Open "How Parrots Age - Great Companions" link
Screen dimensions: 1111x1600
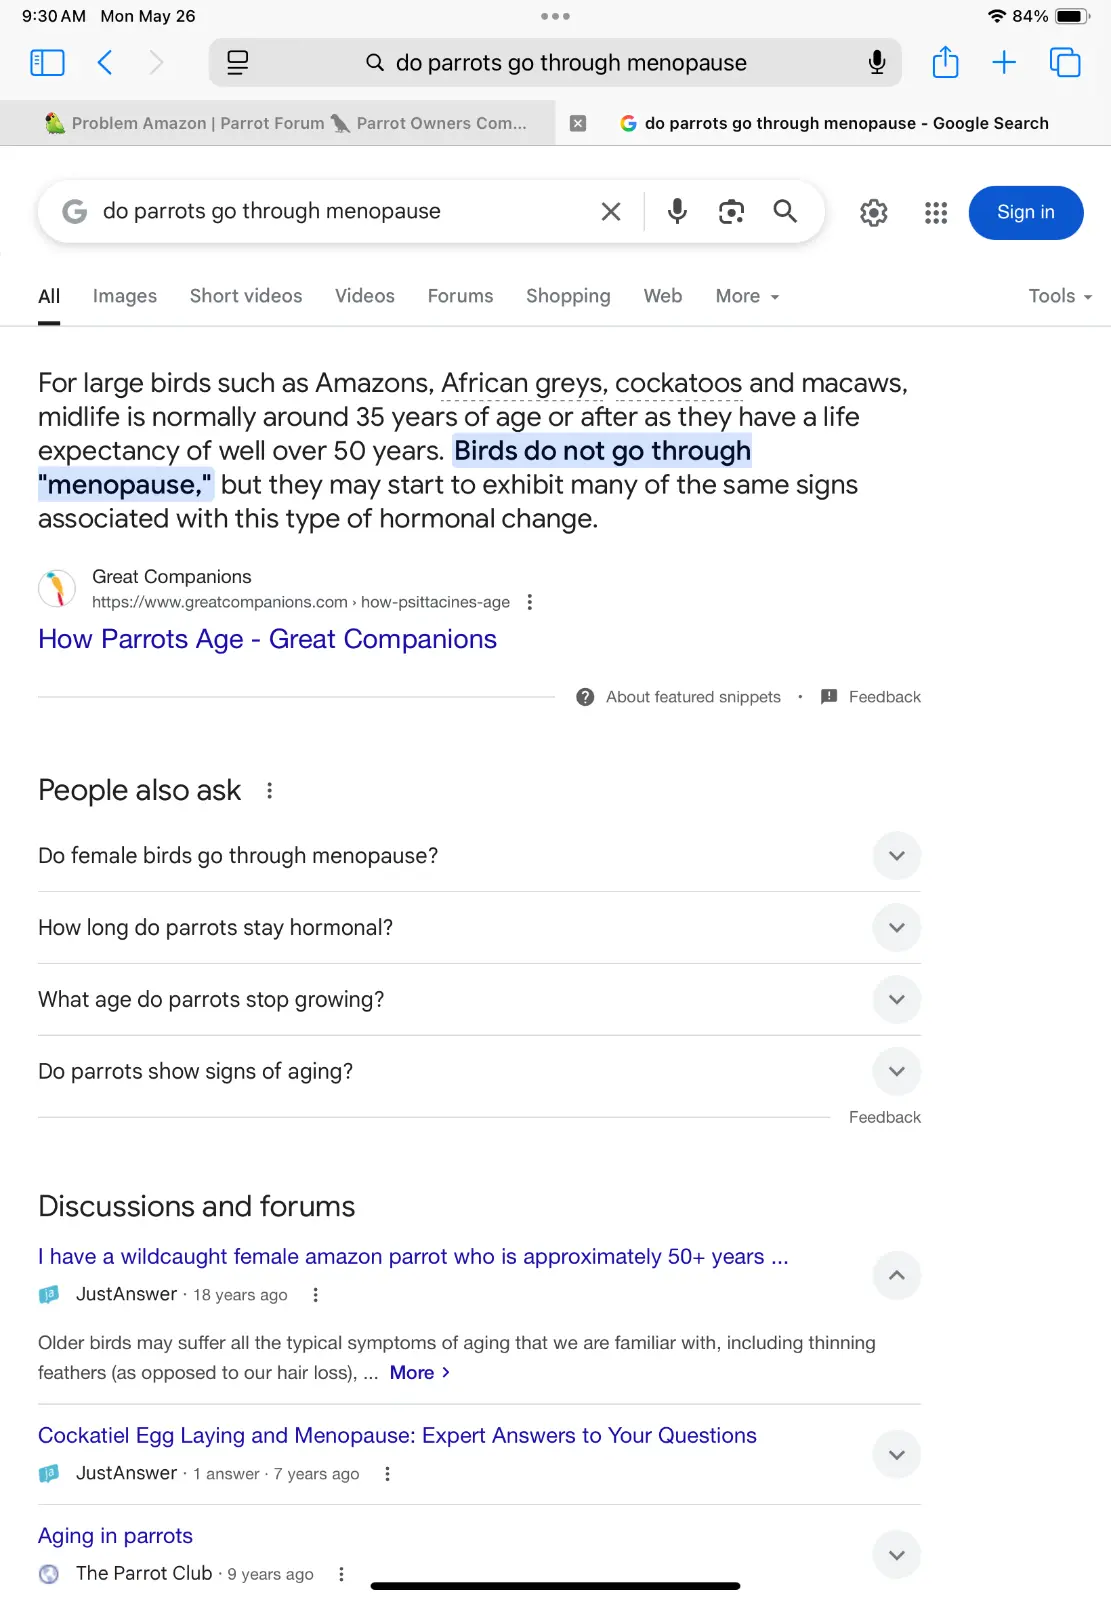tap(267, 639)
